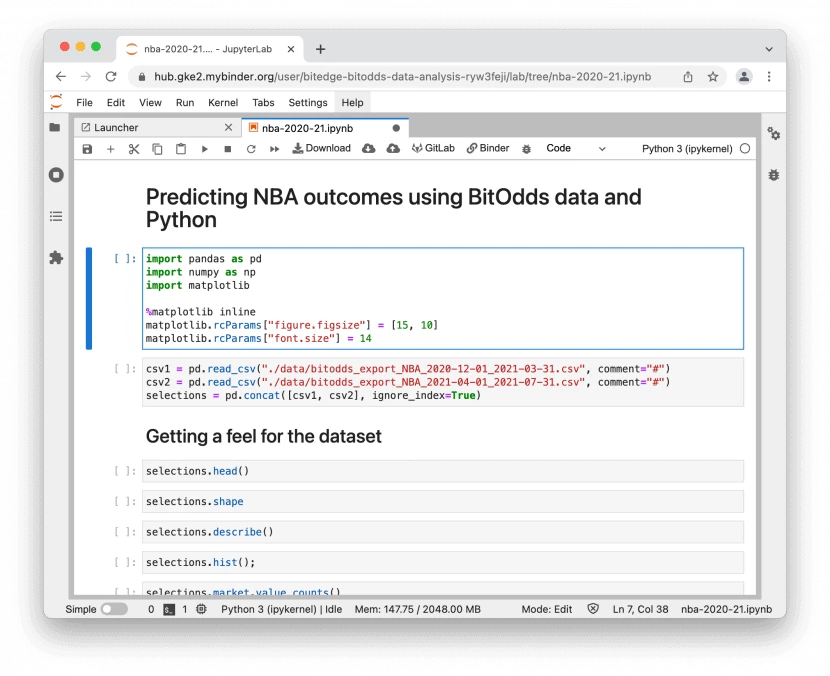Select the selections.hist(); cell
The width and height of the screenshot is (830, 676).
tap(443, 562)
